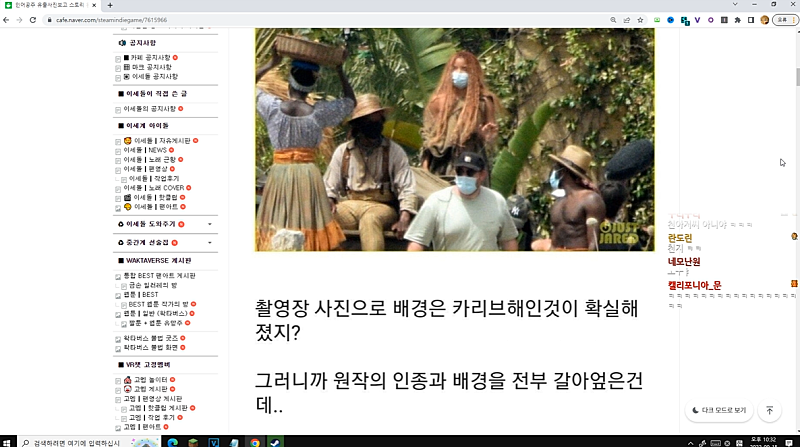Open the 왁타버스 불법 굿즈 board
The image size is (800, 447).
click(151, 338)
